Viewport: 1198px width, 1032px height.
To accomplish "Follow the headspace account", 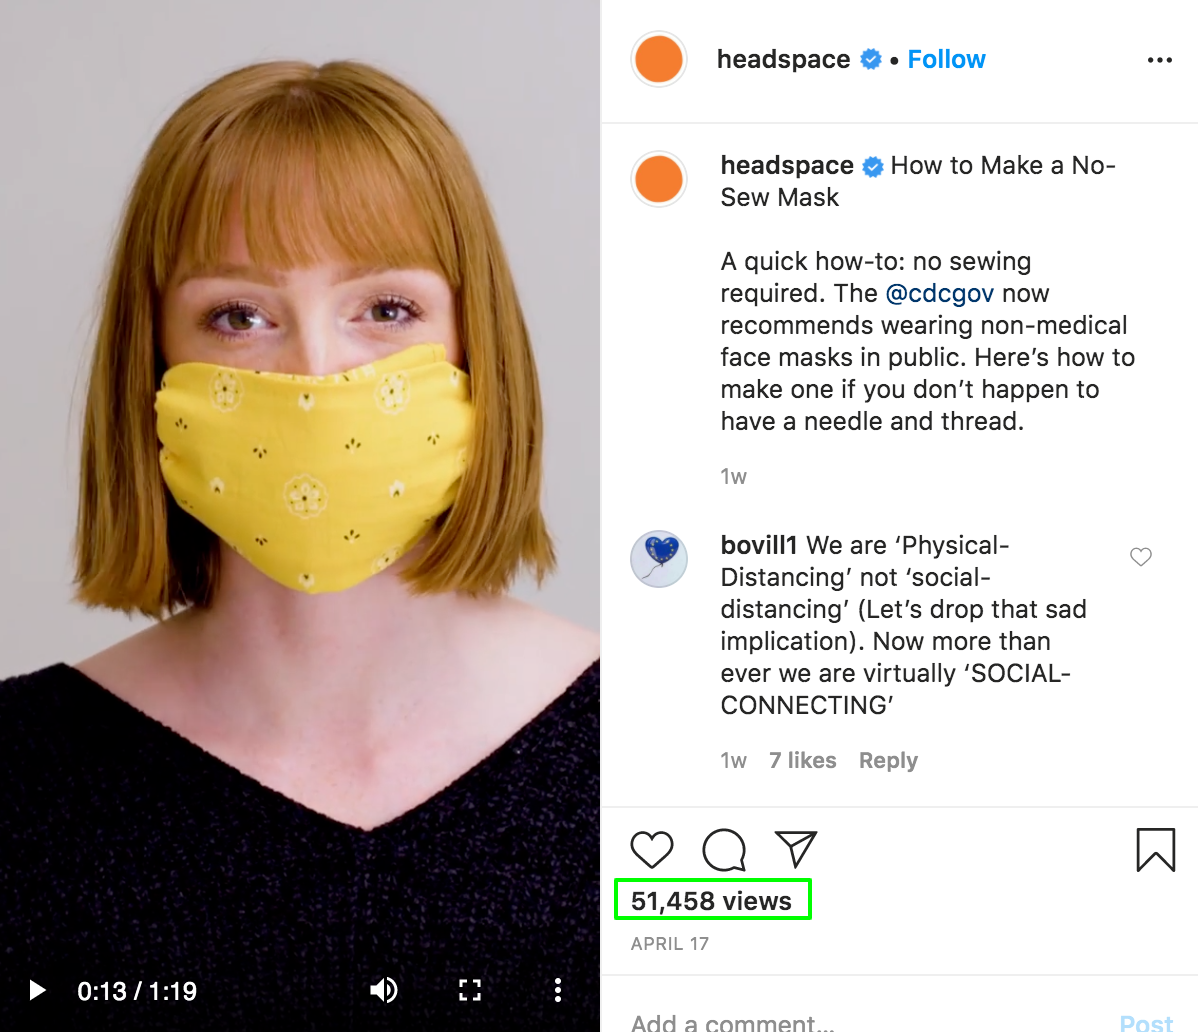I will click(x=946, y=59).
